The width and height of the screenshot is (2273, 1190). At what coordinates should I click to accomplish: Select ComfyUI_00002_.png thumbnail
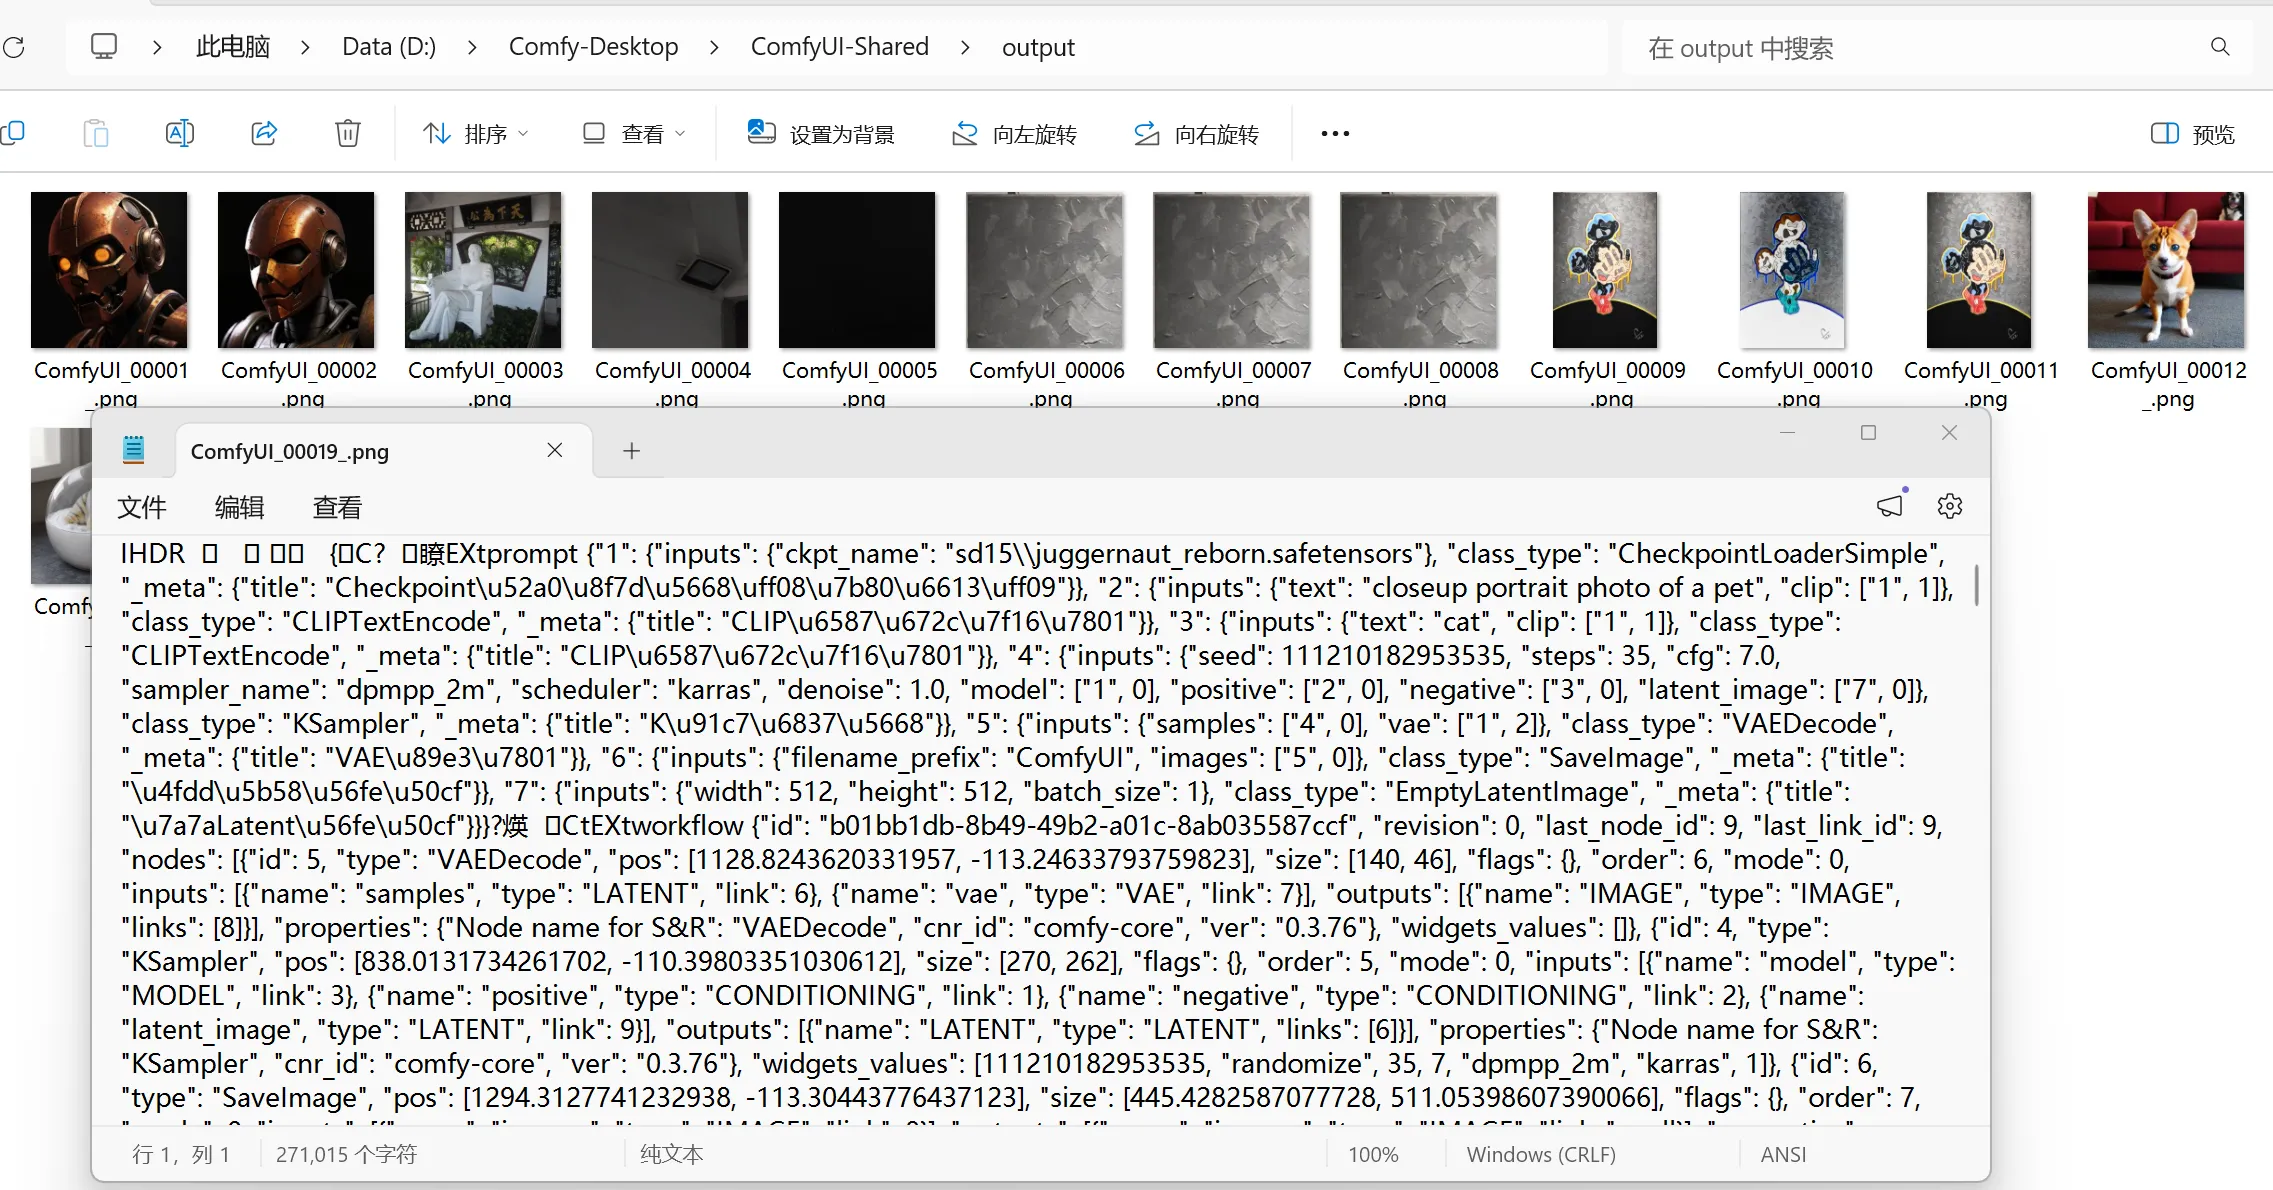tap(296, 270)
